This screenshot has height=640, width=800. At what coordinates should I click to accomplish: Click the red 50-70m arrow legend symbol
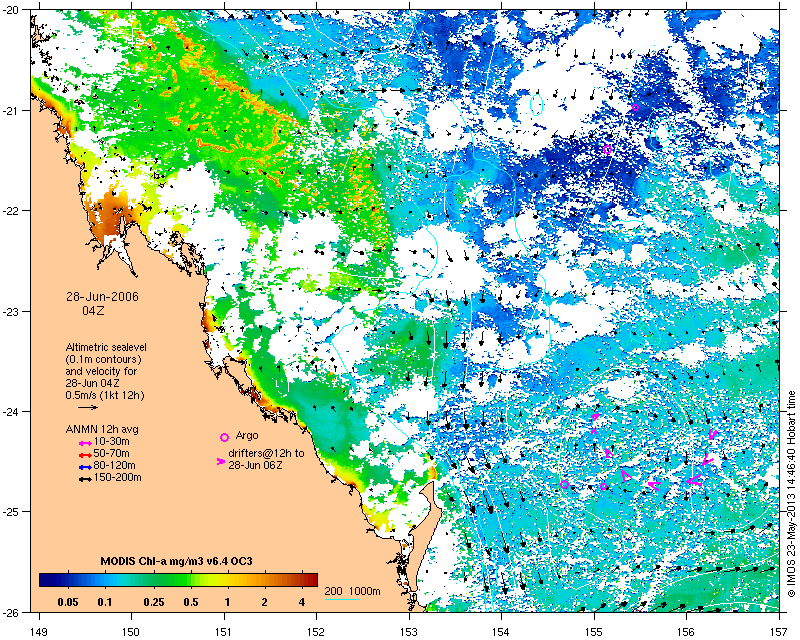click(85, 455)
